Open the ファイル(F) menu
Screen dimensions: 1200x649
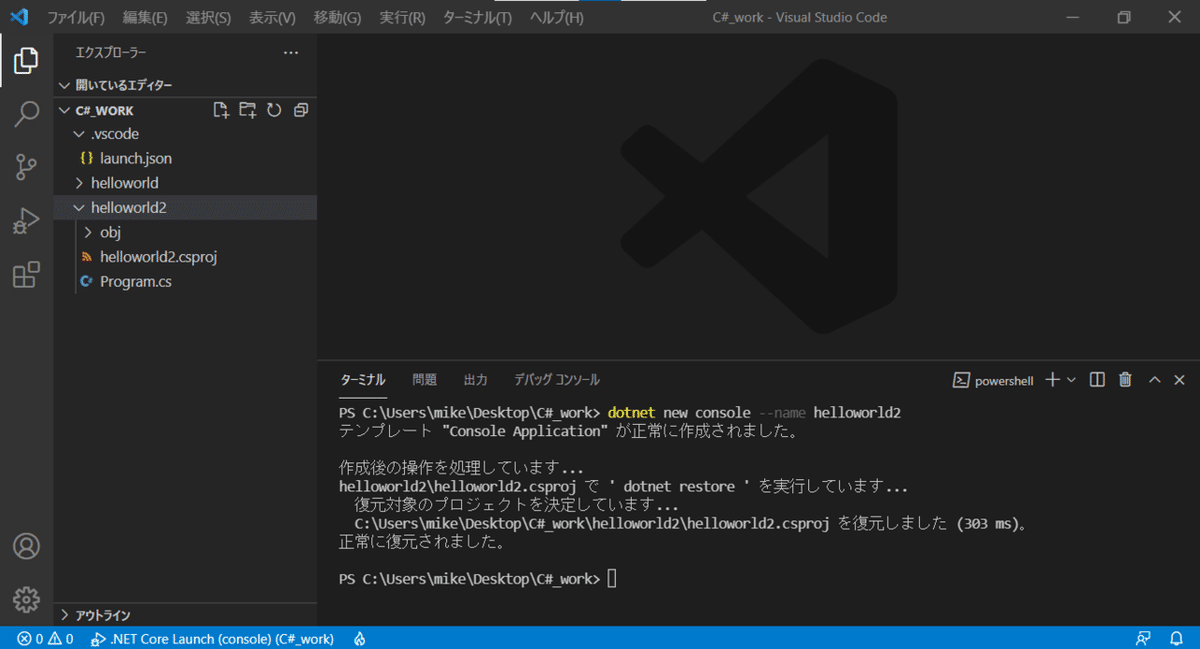tap(75, 18)
